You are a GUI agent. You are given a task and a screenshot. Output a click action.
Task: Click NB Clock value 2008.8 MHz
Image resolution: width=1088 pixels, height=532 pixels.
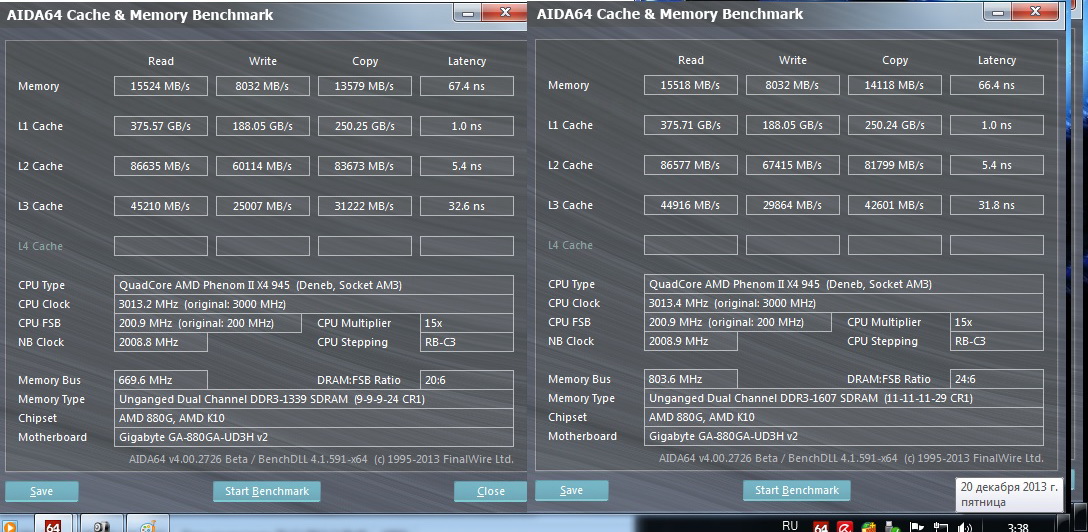(x=160, y=342)
